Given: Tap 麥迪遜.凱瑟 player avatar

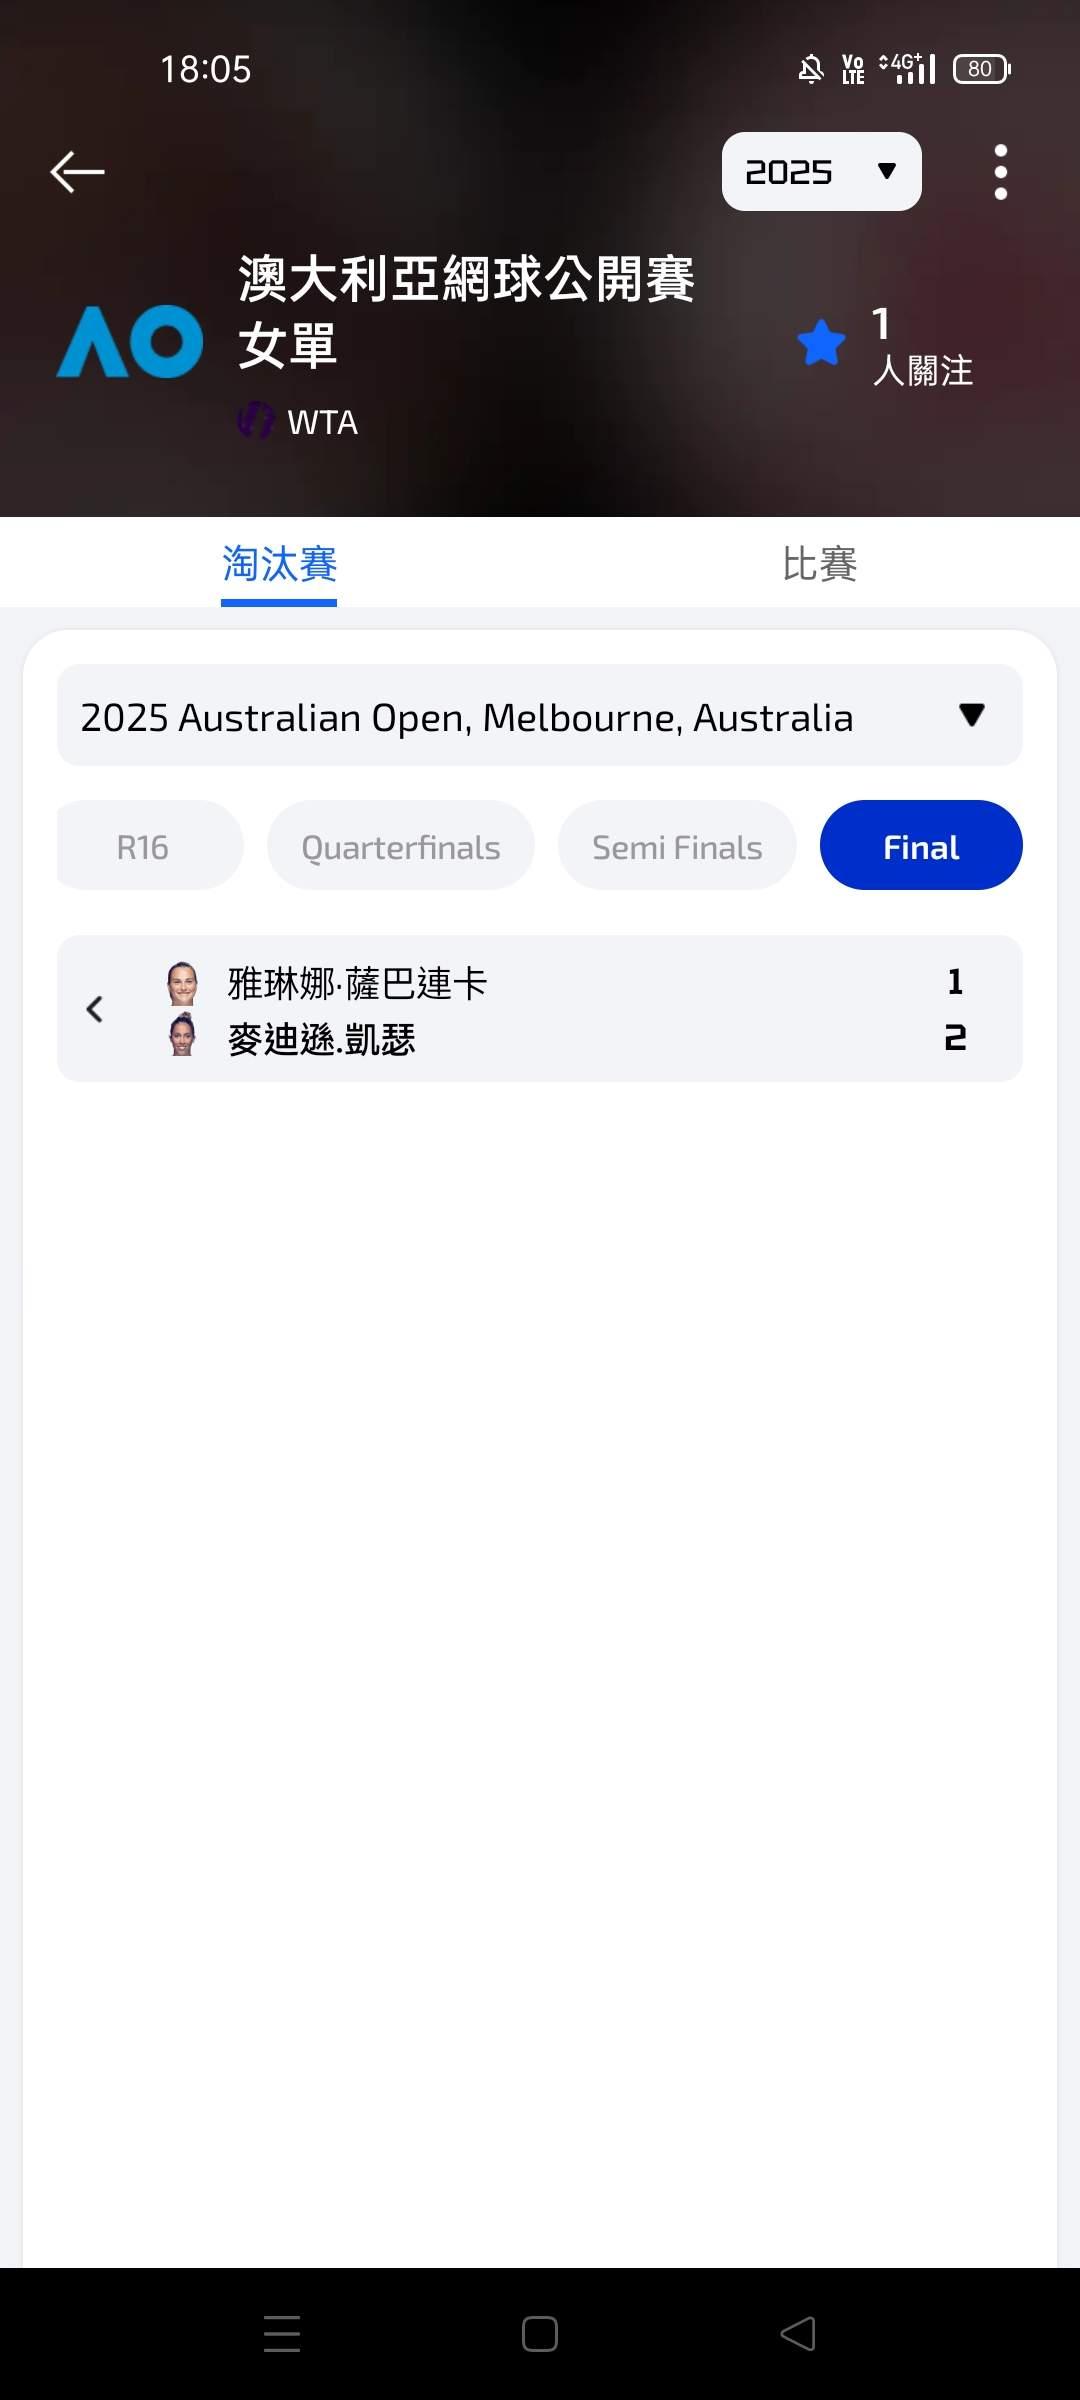Looking at the screenshot, I should click(x=182, y=1036).
